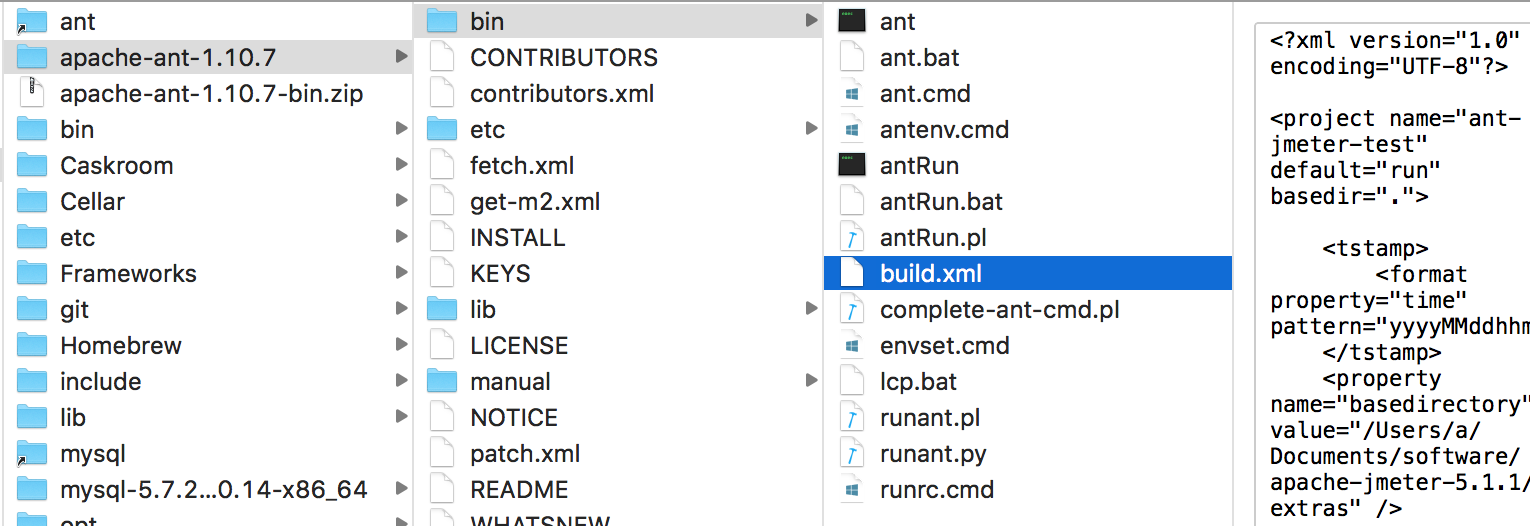Click the runant.pl script icon
This screenshot has width=1530, height=526.
[852, 417]
